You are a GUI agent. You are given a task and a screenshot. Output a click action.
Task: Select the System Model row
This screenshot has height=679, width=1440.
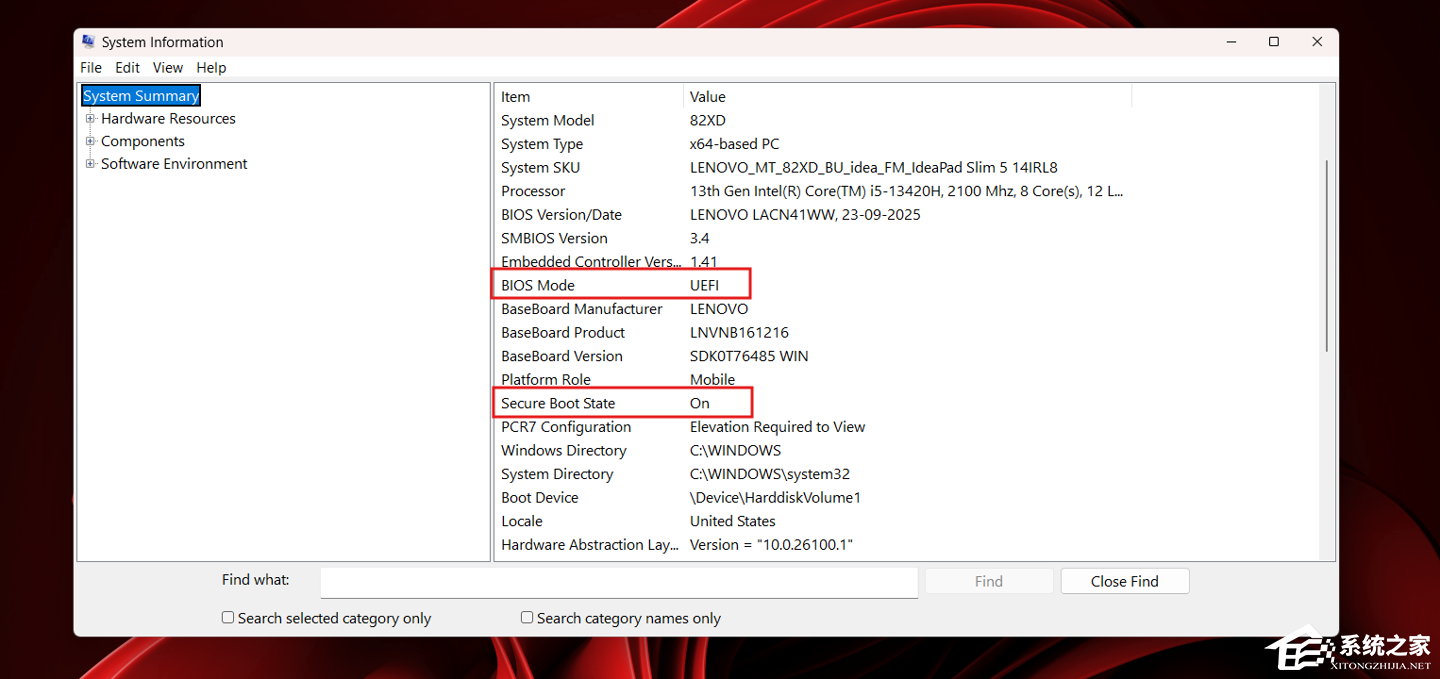[813, 120]
